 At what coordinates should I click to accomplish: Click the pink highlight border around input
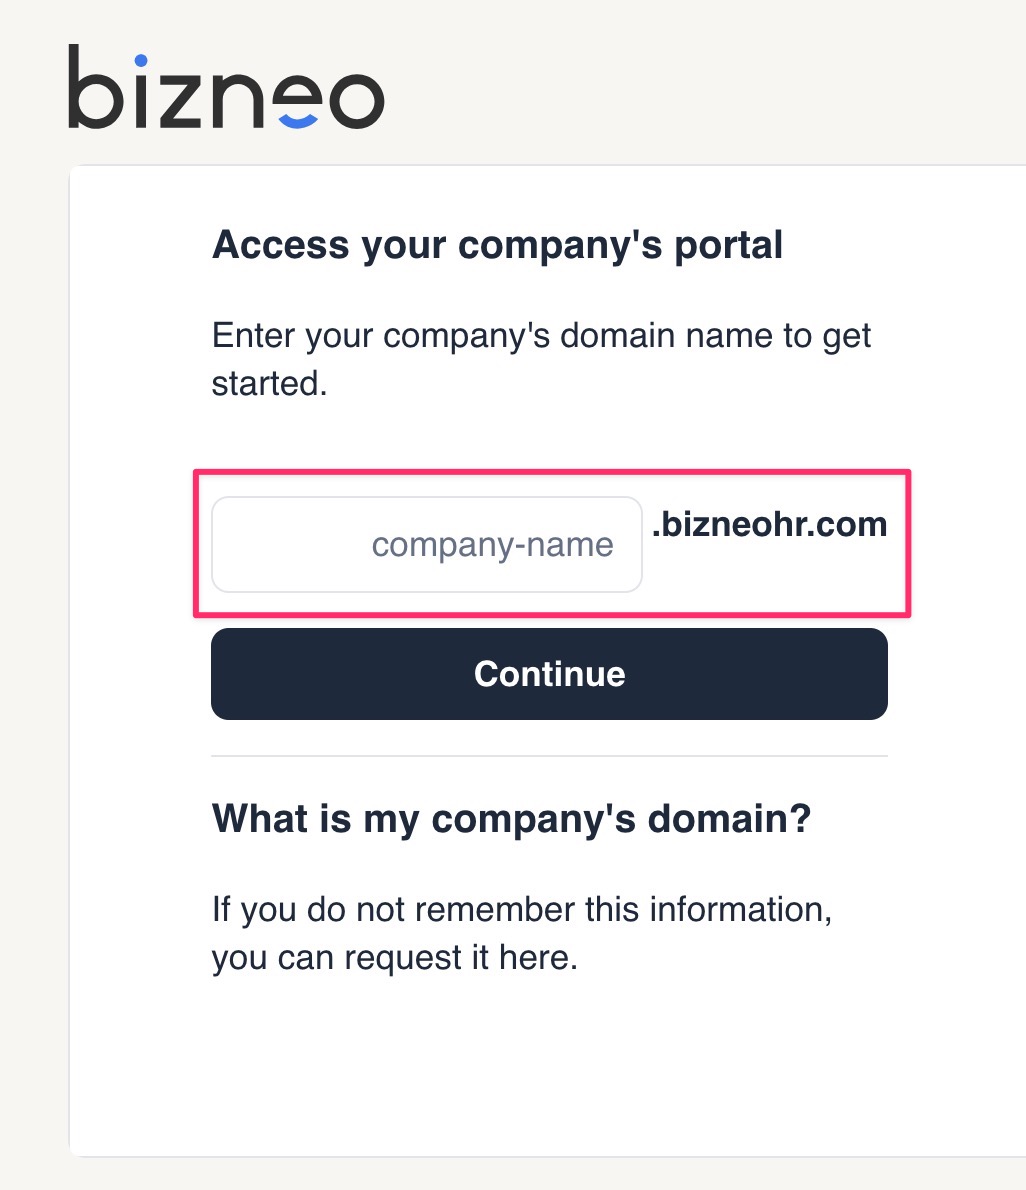pyautogui.click(x=552, y=472)
